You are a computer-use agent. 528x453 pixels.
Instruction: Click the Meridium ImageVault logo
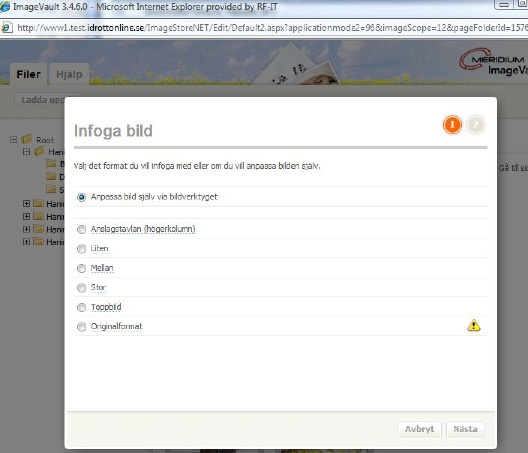tap(493, 62)
